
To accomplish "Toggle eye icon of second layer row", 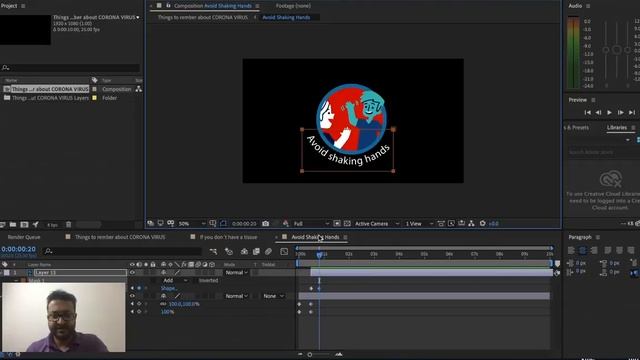I will click(132, 296).
